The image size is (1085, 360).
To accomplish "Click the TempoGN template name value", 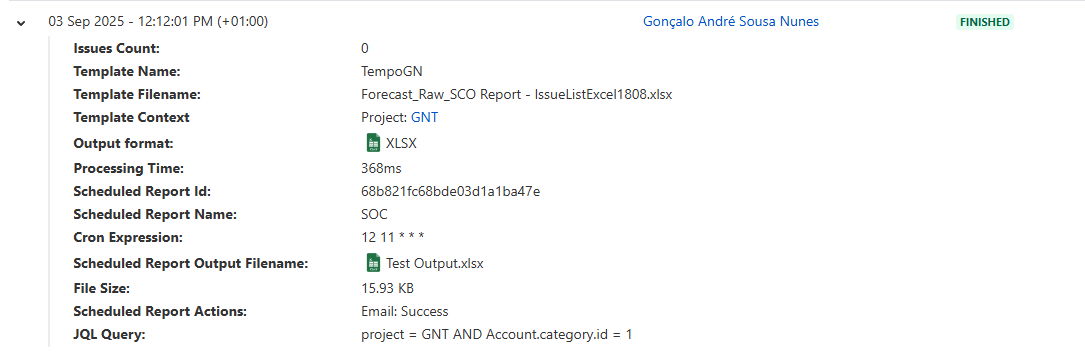I will [391, 71].
